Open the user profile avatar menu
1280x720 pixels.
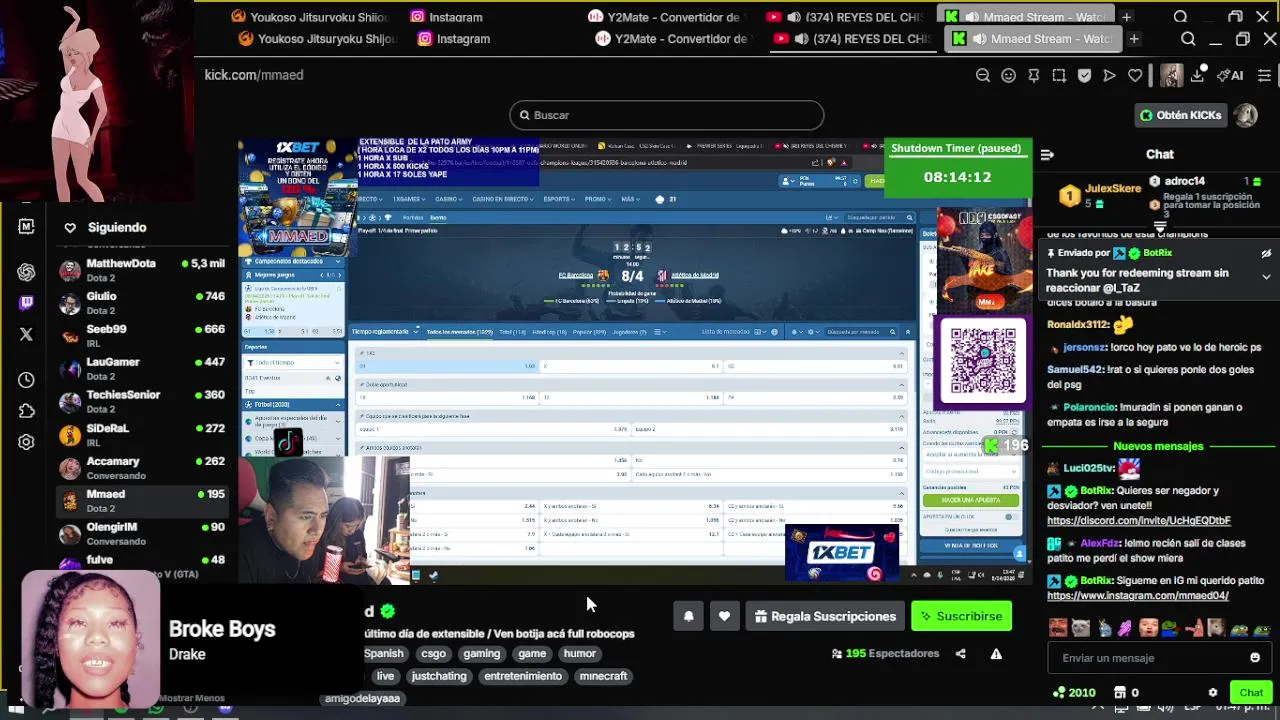point(1245,115)
